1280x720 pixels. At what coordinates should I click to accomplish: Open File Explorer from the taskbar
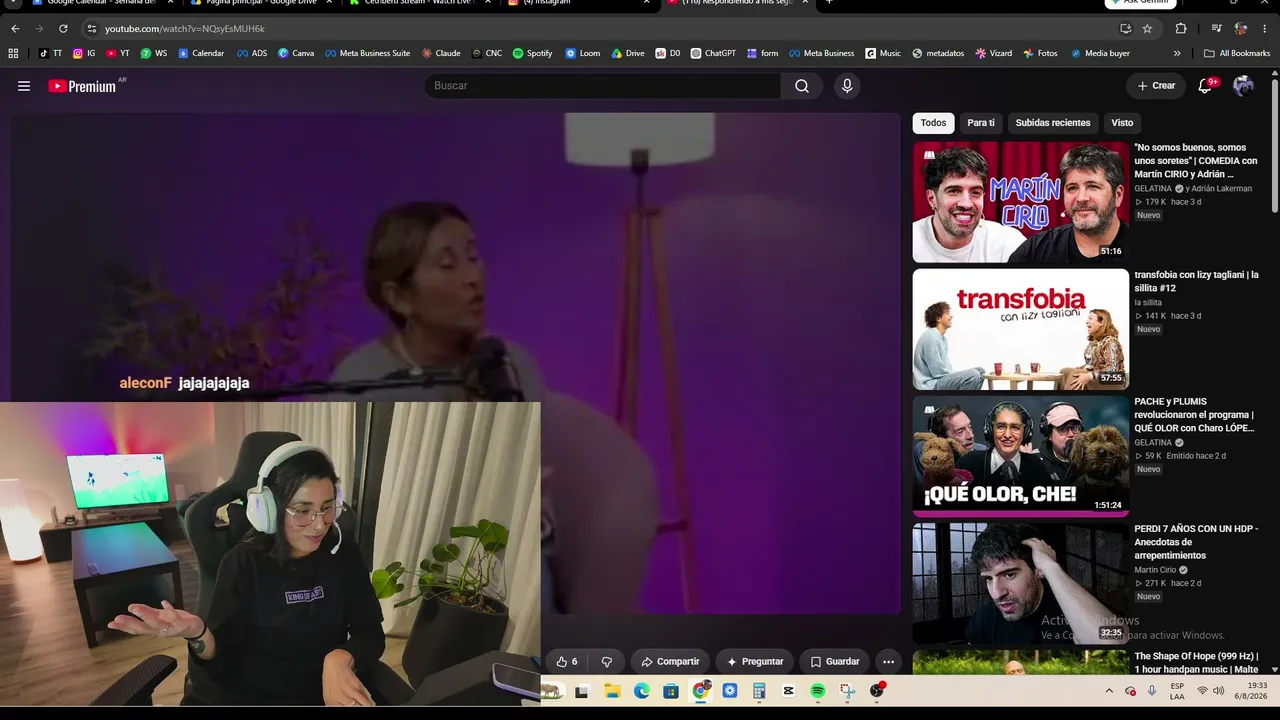(x=612, y=691)
